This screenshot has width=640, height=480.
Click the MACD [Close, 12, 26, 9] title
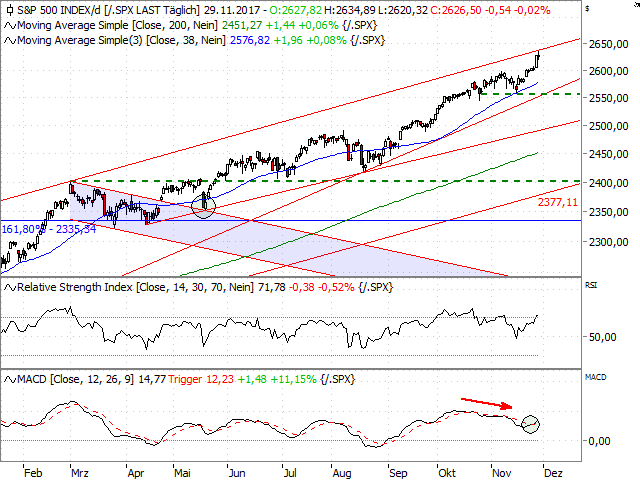76,379
